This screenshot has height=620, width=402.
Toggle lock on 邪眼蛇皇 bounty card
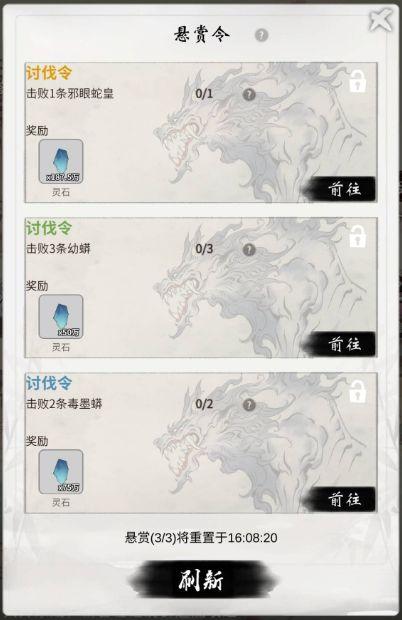pyautogui.click(x=357, y=81)
